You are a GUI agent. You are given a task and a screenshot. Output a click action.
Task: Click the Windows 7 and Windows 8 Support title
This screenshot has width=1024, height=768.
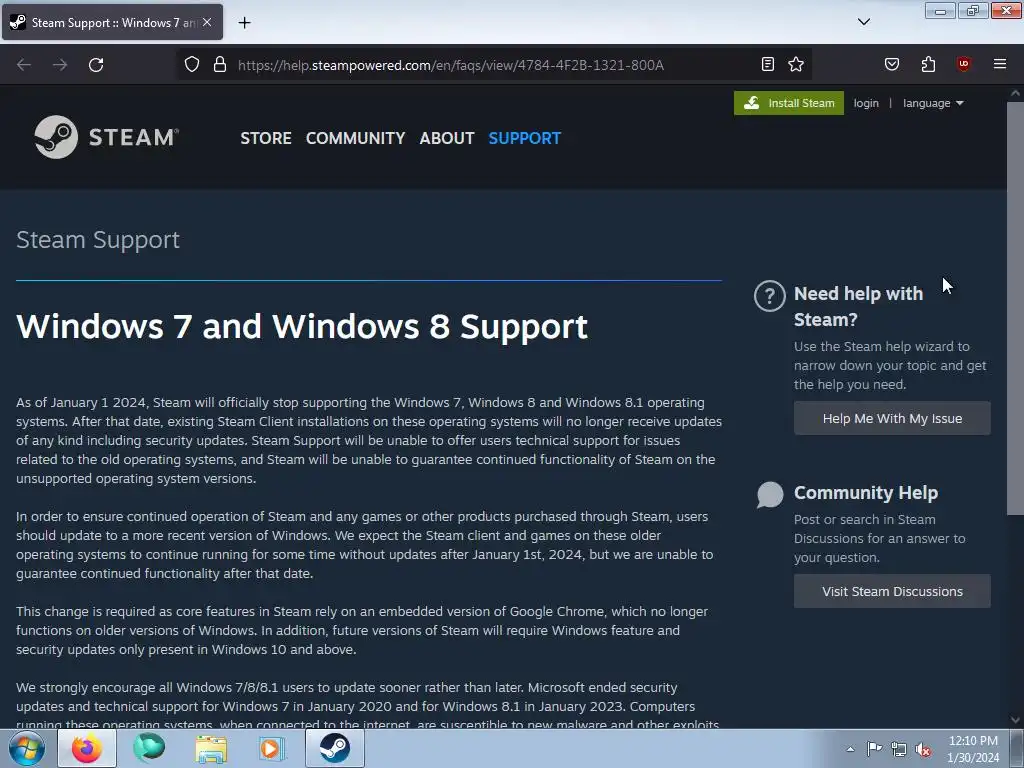(x=302, y=326)
